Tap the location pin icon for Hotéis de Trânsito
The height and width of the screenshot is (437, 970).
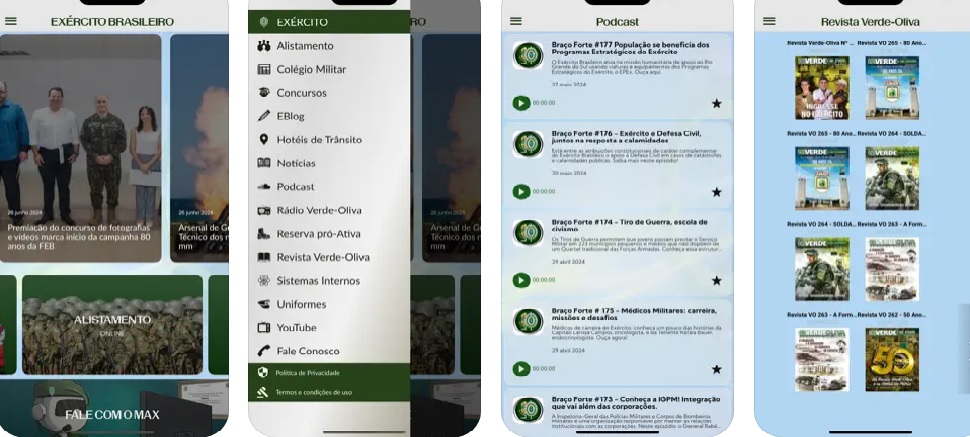[x=264, y=139]
